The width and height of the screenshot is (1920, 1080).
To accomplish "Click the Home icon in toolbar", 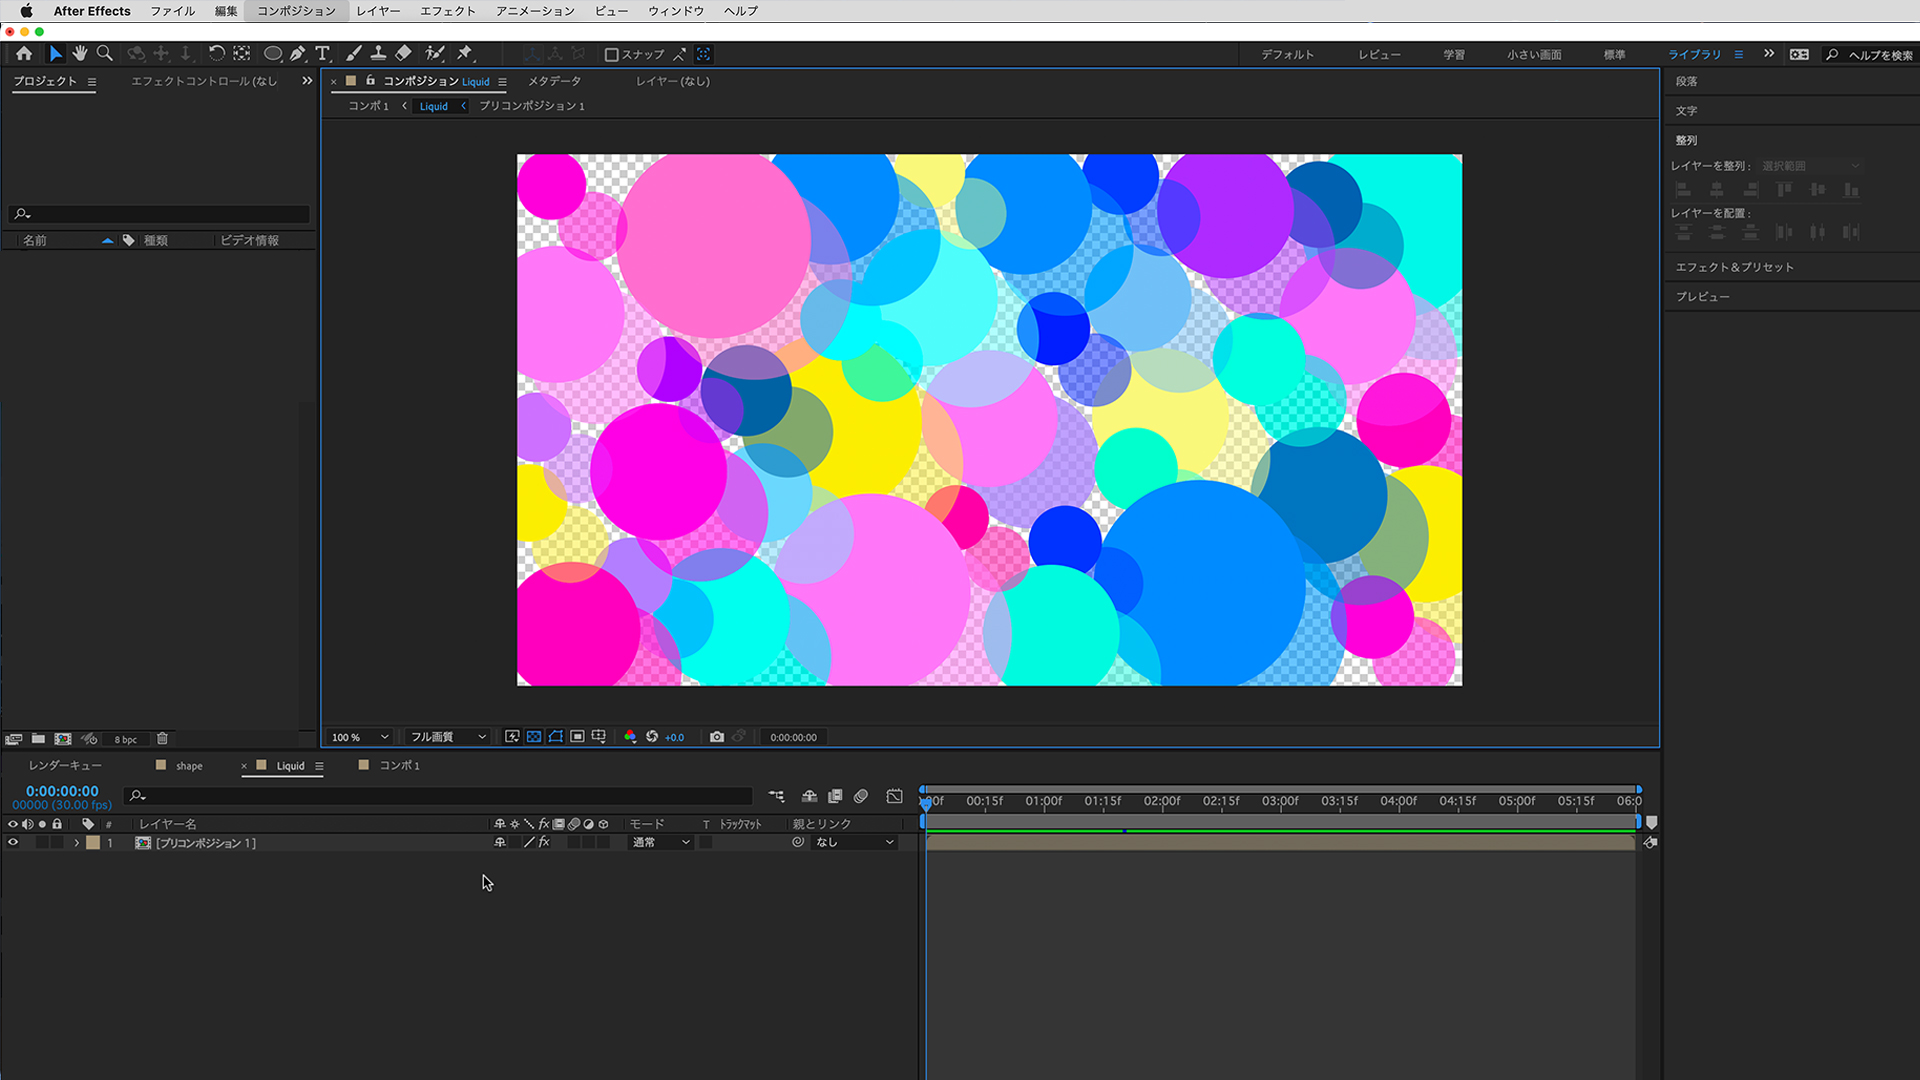I will tap(24, 54).
